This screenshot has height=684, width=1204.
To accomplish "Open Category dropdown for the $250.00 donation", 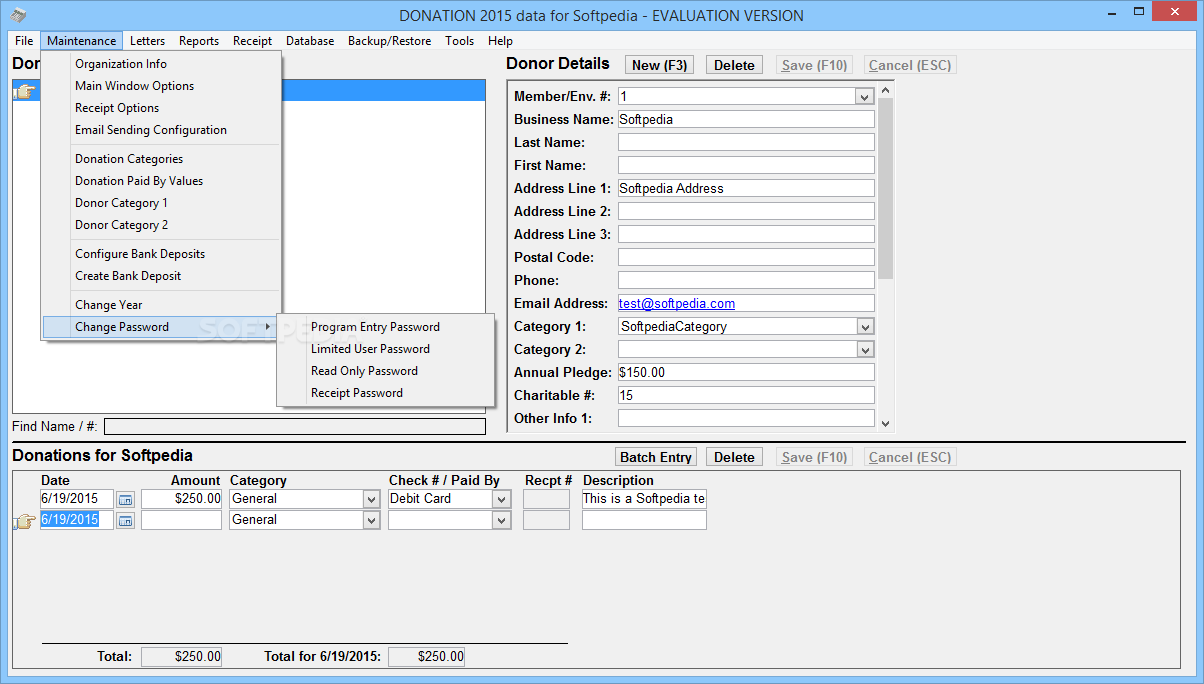I will [371, 499].
